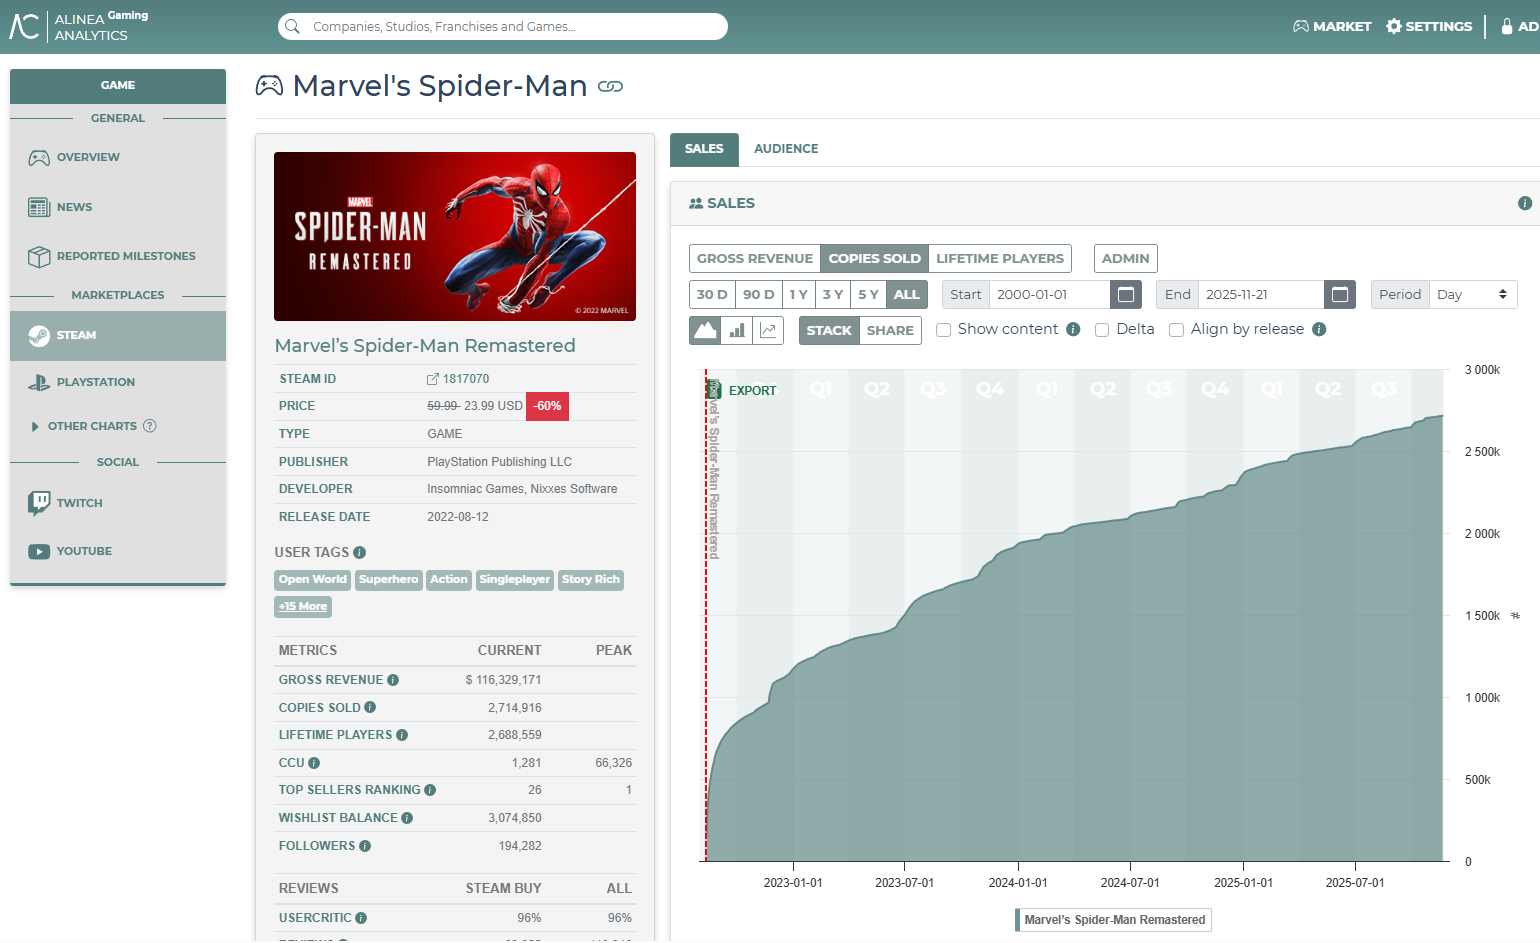1540x943 pixels.
Task: Expand the +15 More user tags
Action: [x=302, y=606]
